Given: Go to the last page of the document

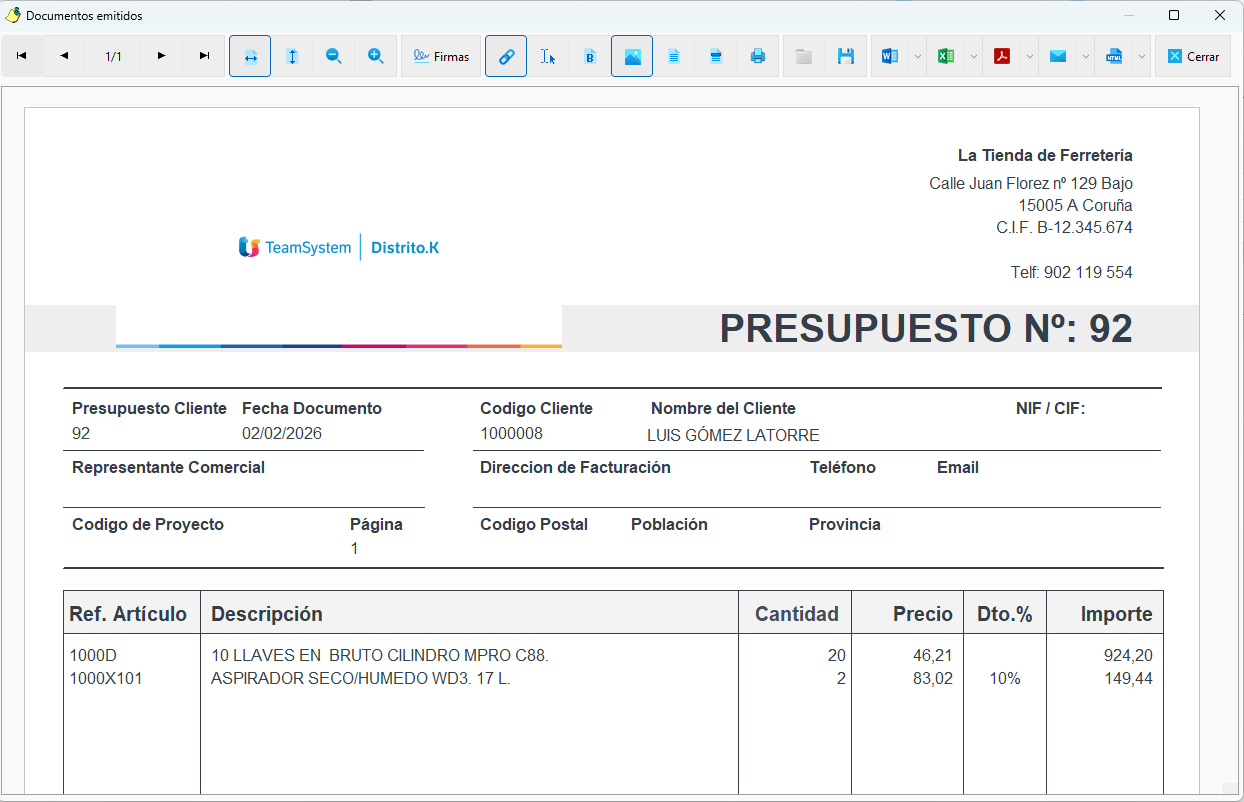Looking at the screenshot, I should pyautogui.click(x=204, y=56).
